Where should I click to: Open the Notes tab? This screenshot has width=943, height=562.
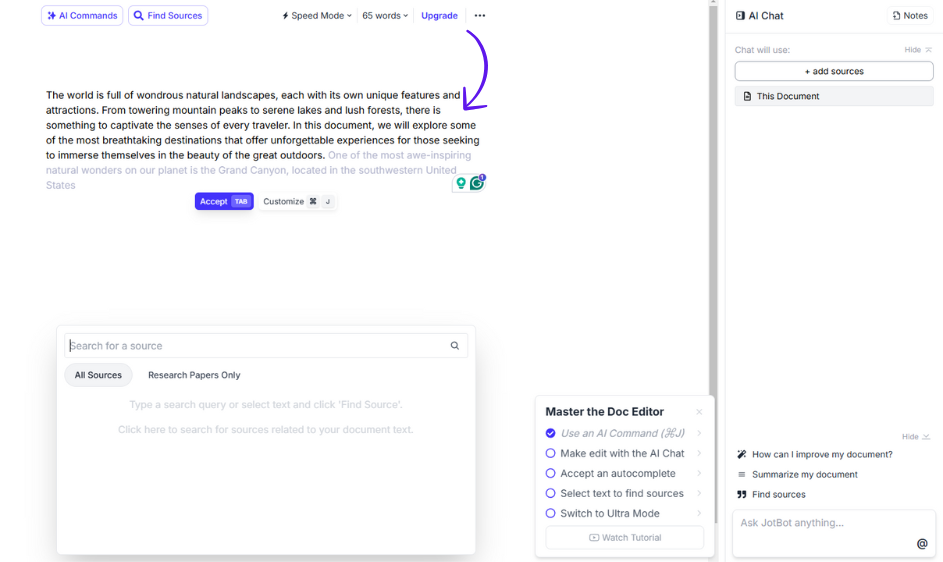coord(910,16)
